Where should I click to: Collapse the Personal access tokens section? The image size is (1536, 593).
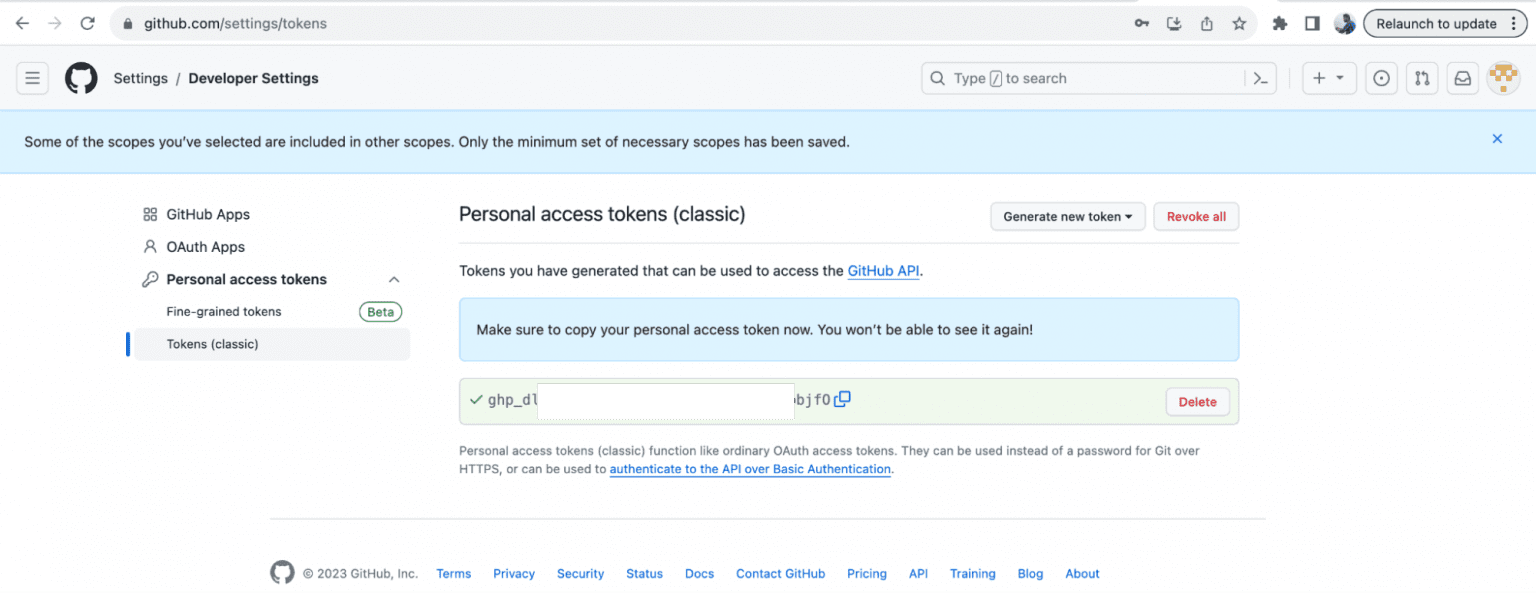(x=393, y=279)
